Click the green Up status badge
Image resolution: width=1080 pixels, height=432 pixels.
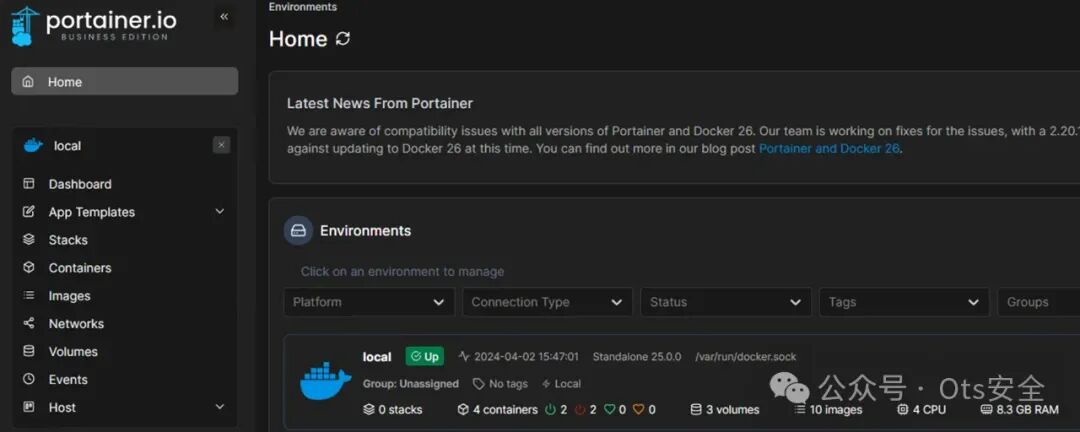tap(424, 356)
